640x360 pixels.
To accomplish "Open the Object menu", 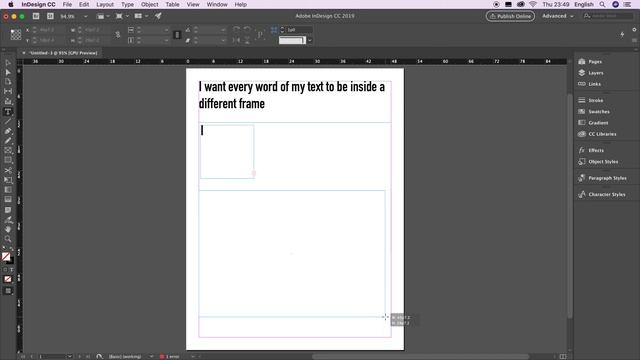I will 149,4.
